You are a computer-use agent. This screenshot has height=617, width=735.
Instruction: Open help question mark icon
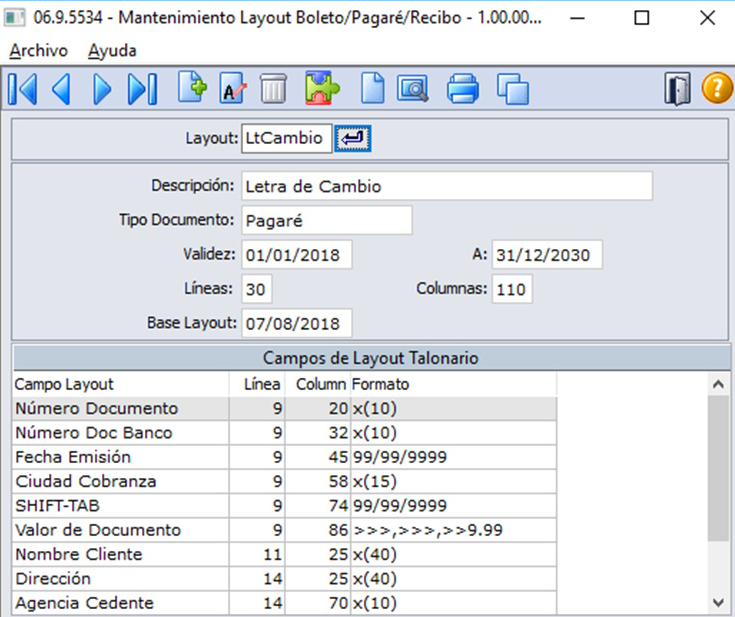point(717,88)
